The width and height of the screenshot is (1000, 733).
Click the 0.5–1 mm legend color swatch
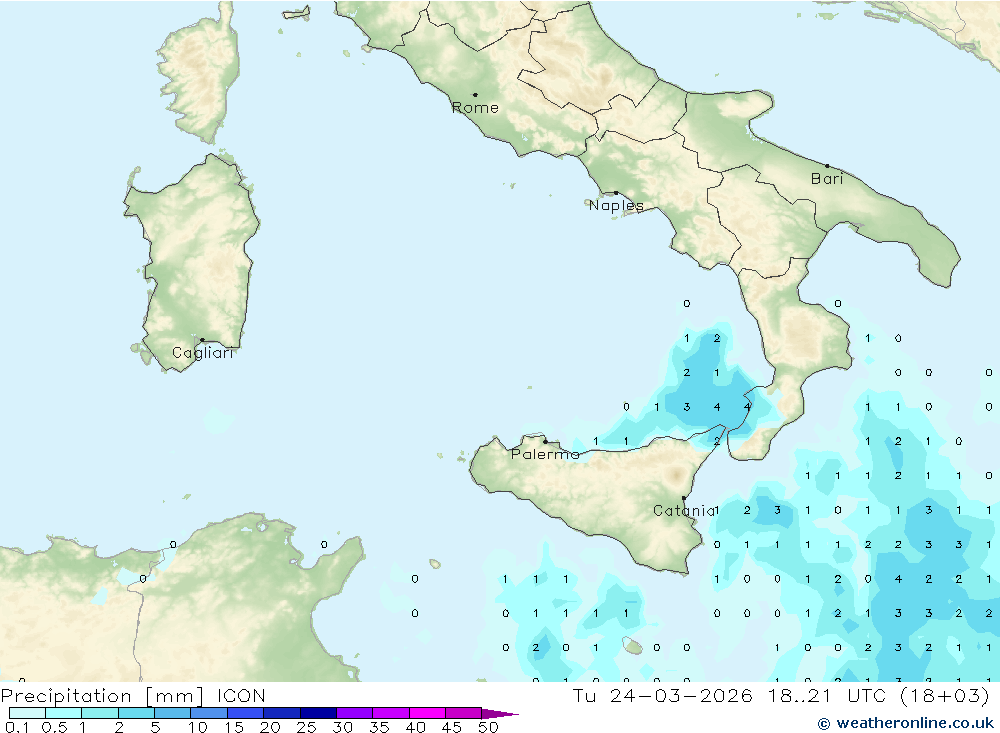click(x=64, y=713)
